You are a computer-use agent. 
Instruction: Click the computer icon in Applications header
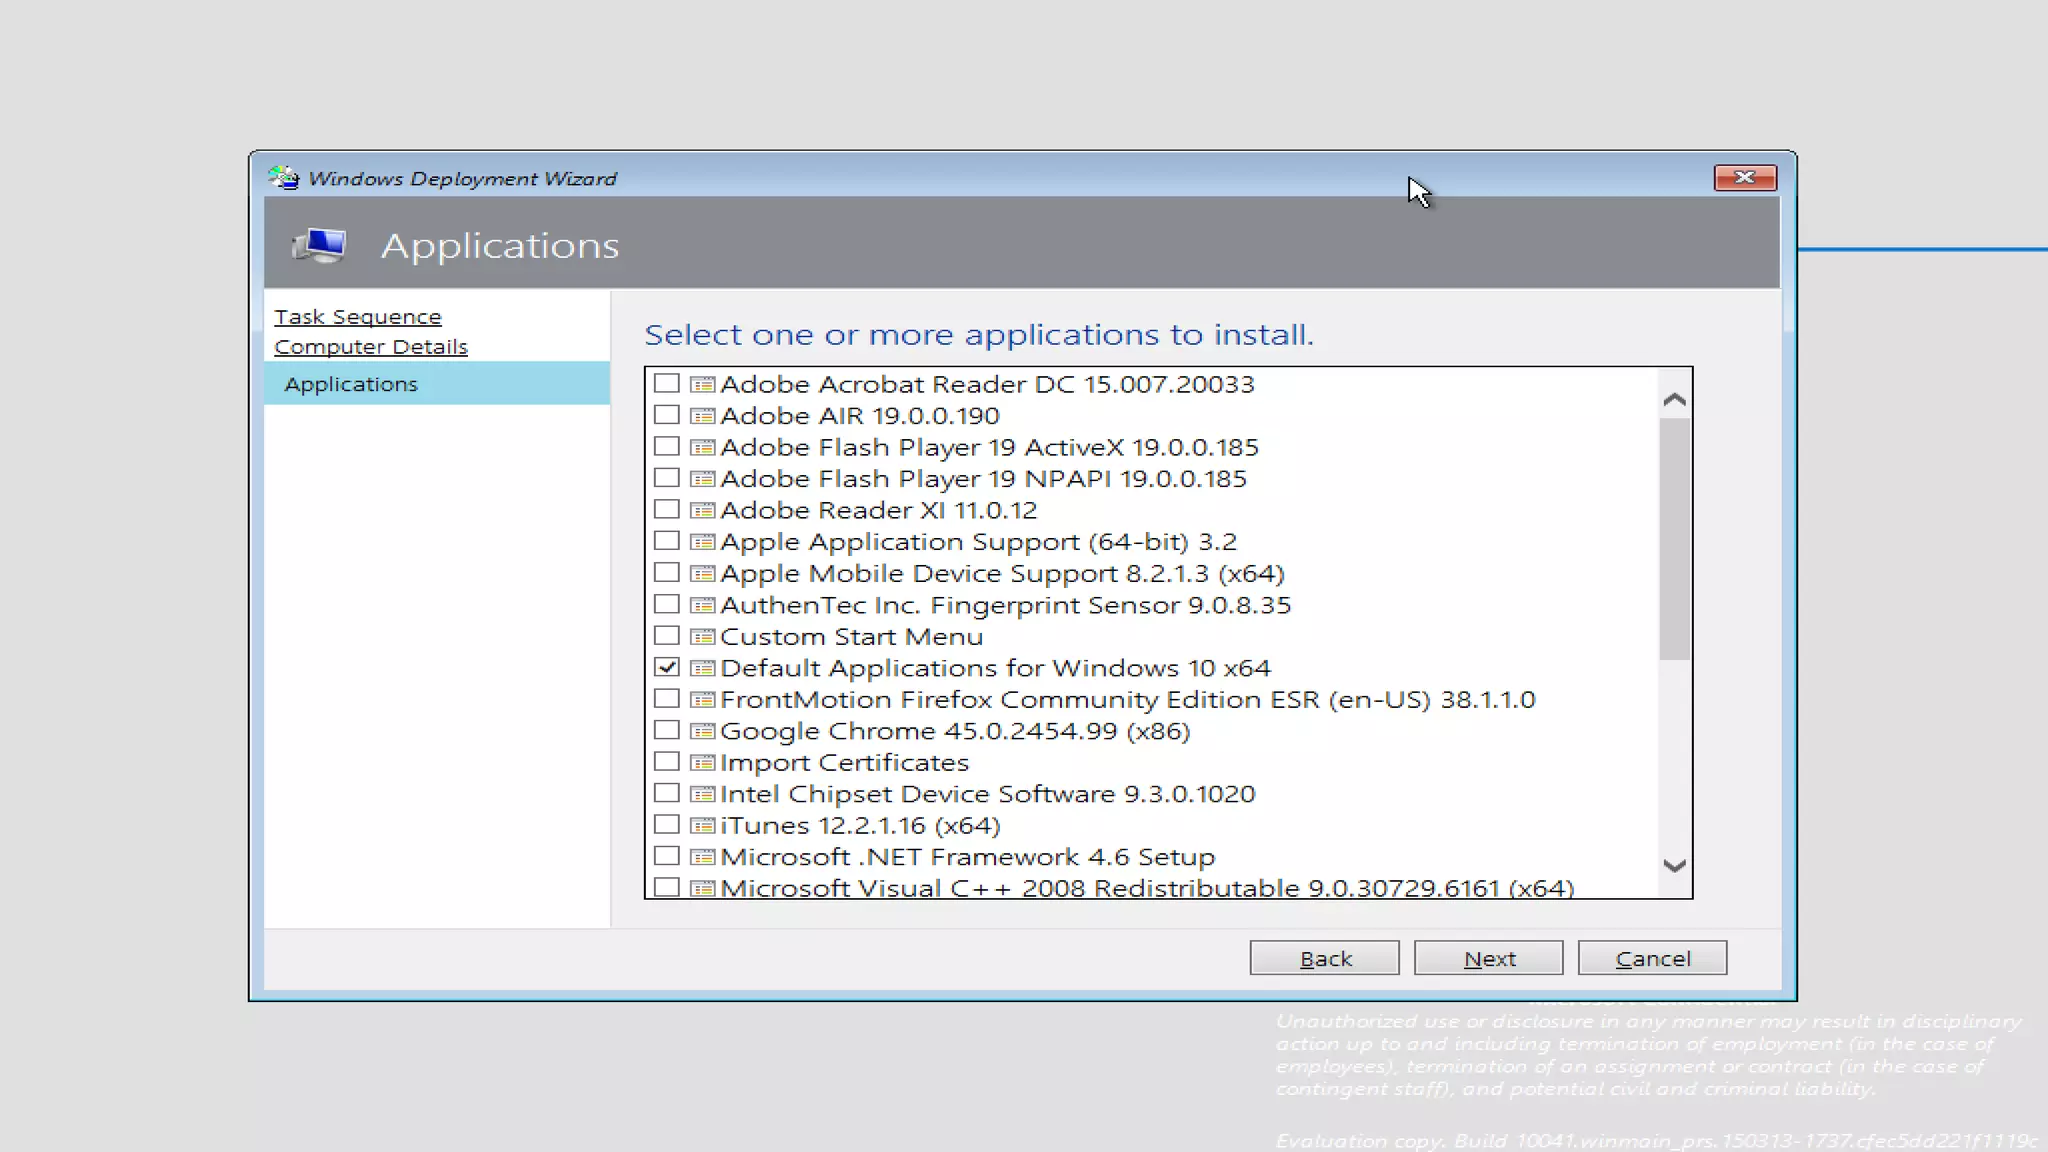318,245
